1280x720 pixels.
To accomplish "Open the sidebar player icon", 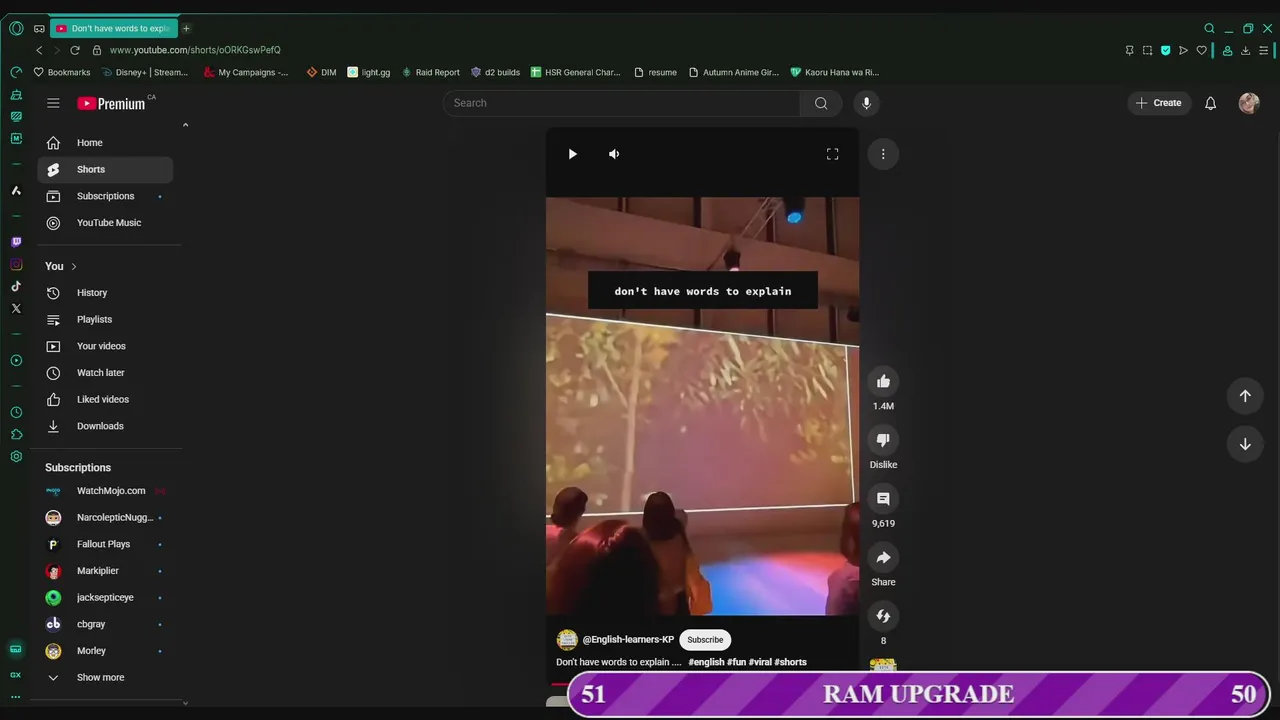I will point(16,360).
